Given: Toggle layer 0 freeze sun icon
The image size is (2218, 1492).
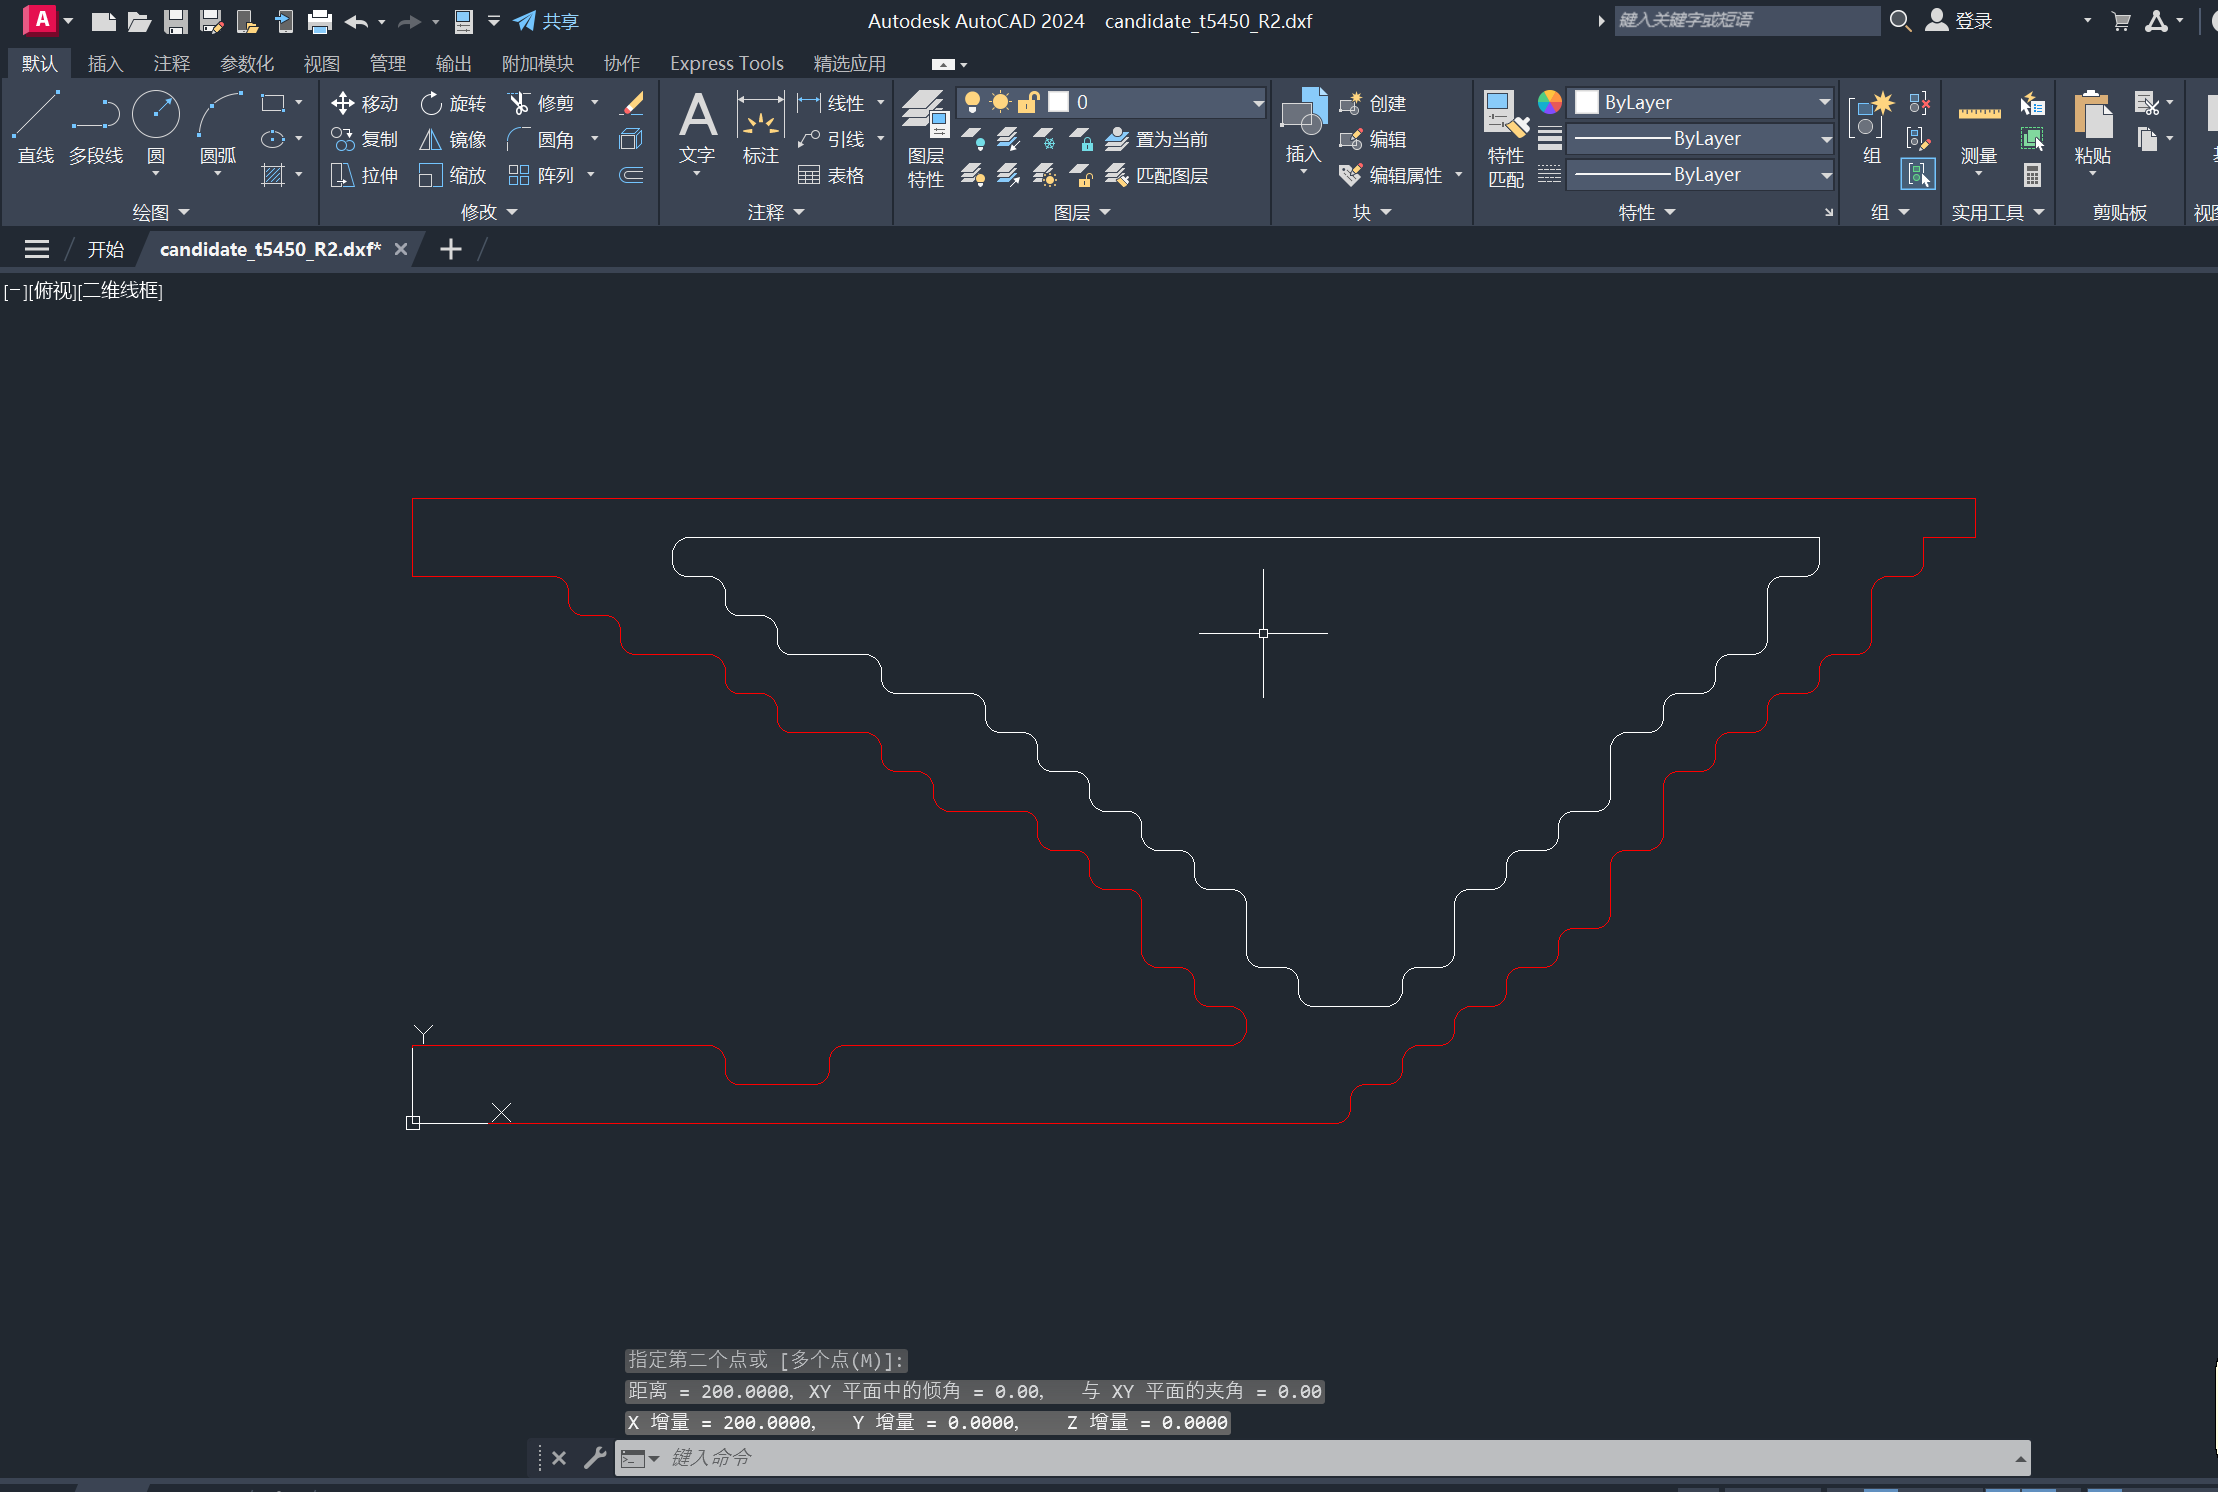Looking at the screenshot, I should click(1000, 102).
